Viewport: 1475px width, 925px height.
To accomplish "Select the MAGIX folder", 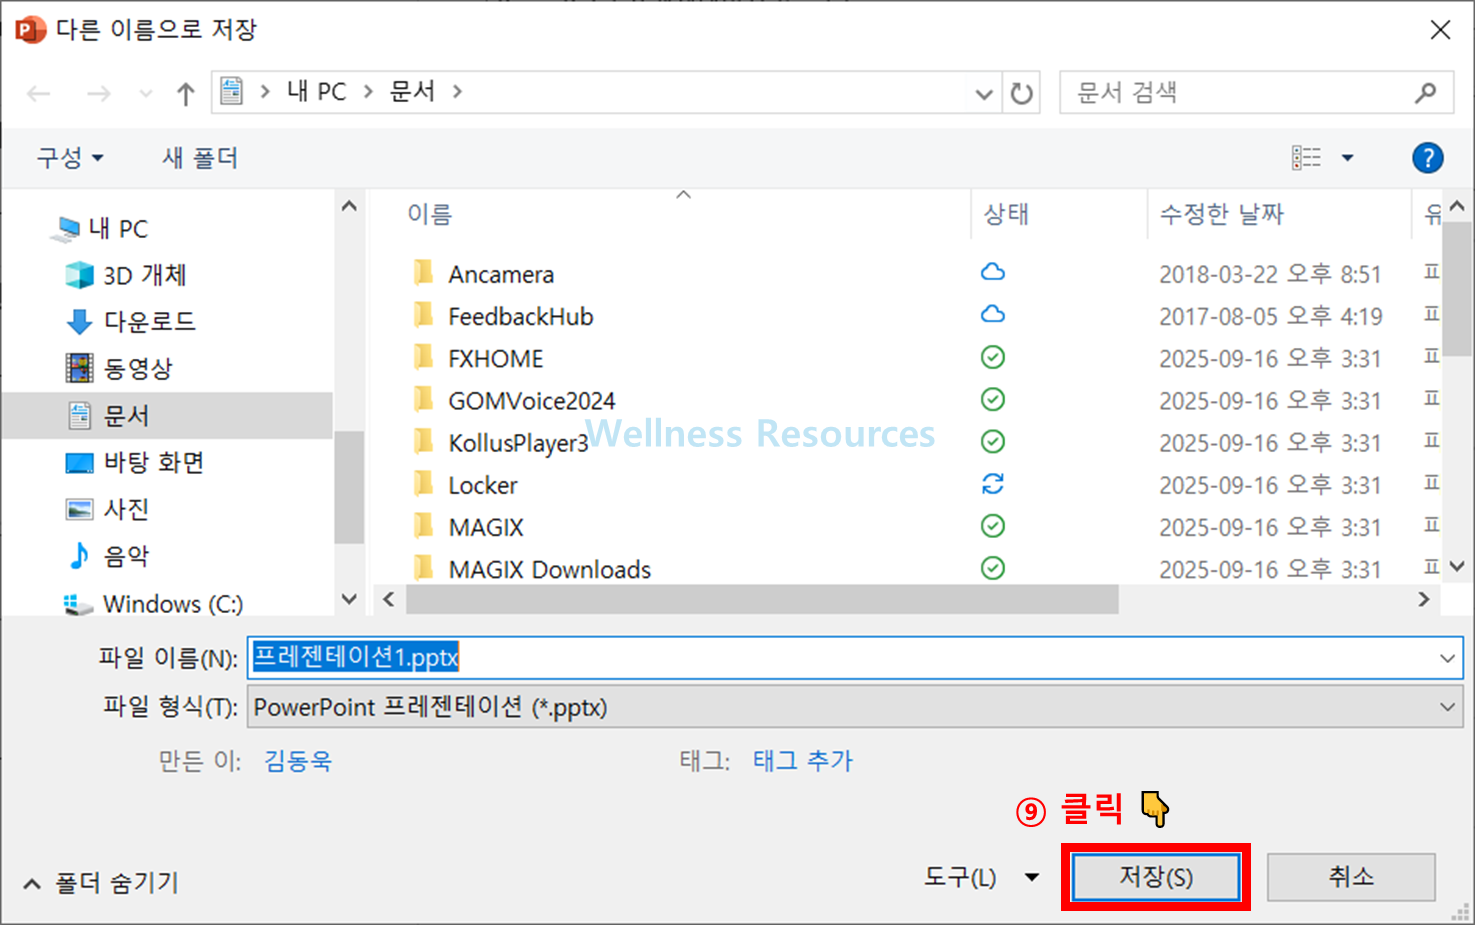I will pyautogui.click(x=486, y=528).
